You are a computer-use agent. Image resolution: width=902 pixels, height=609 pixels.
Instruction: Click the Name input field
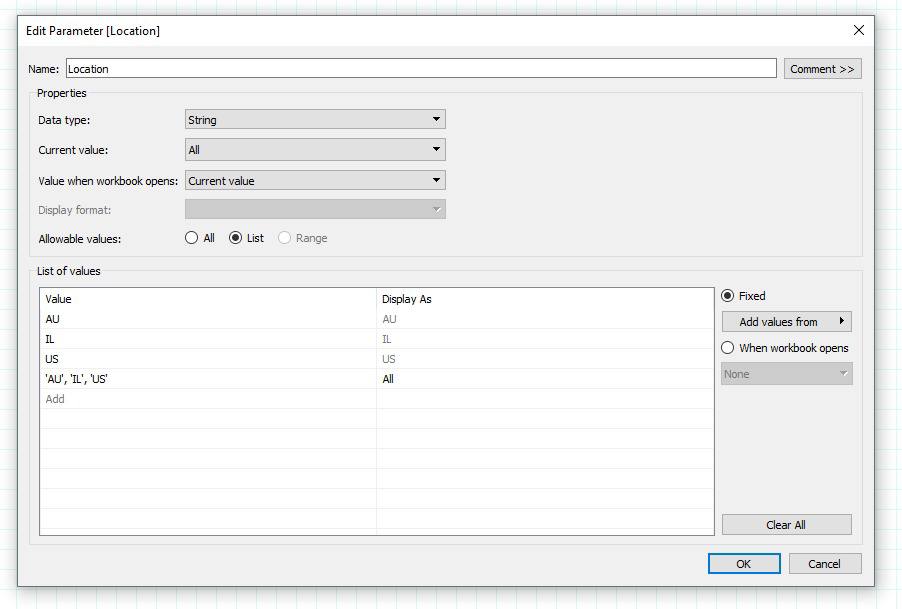421,68
